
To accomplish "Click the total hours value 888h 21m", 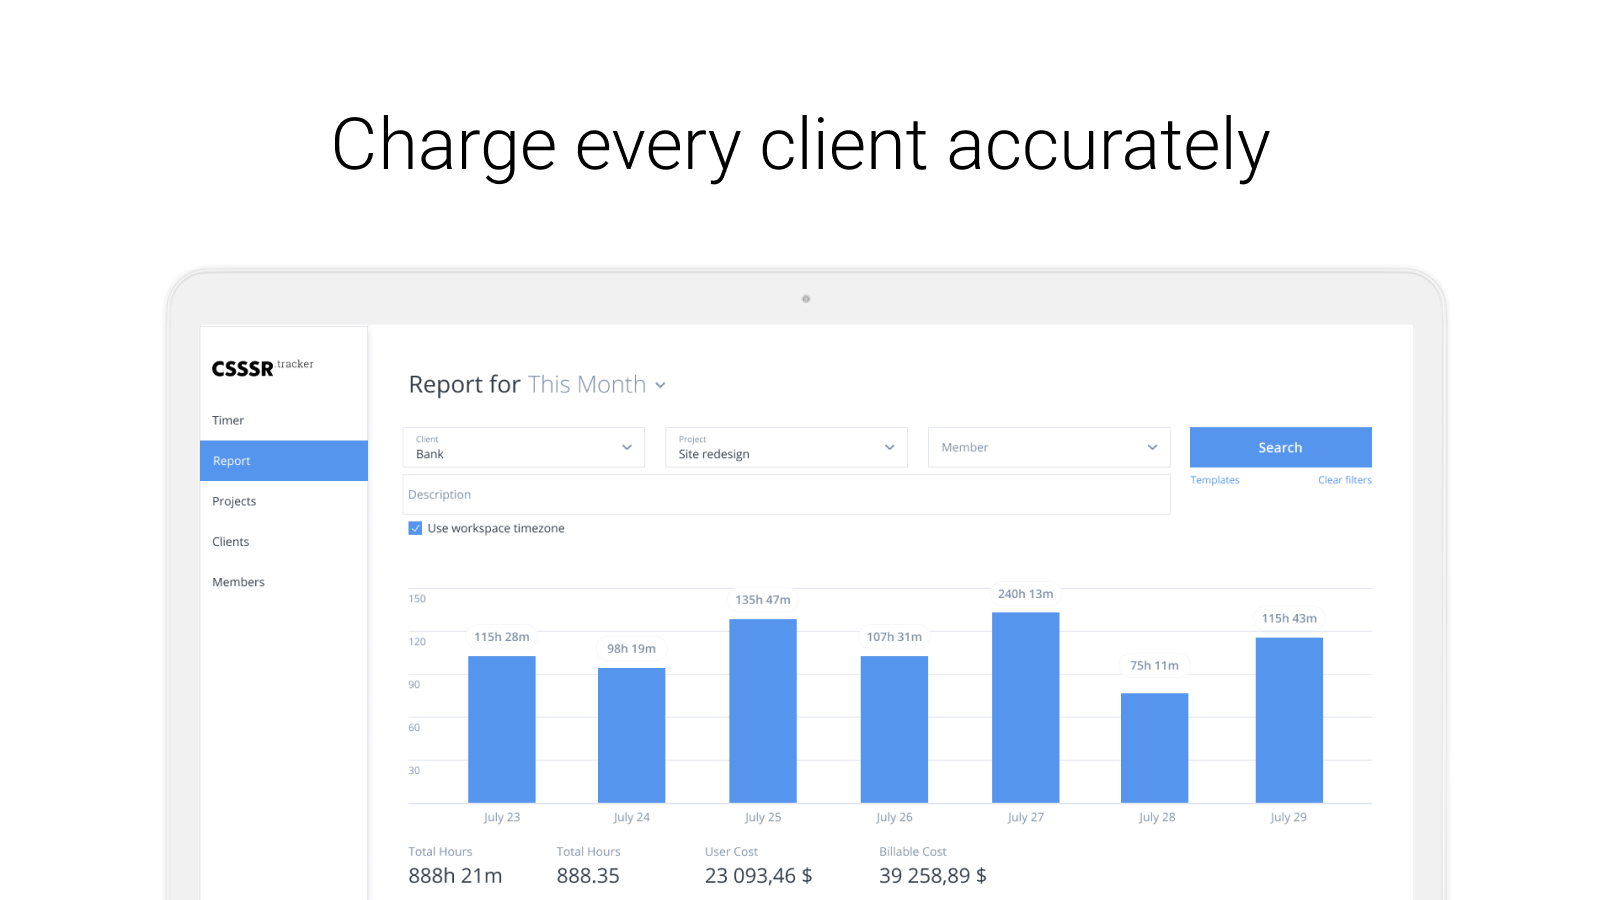I will coord(455,876).
